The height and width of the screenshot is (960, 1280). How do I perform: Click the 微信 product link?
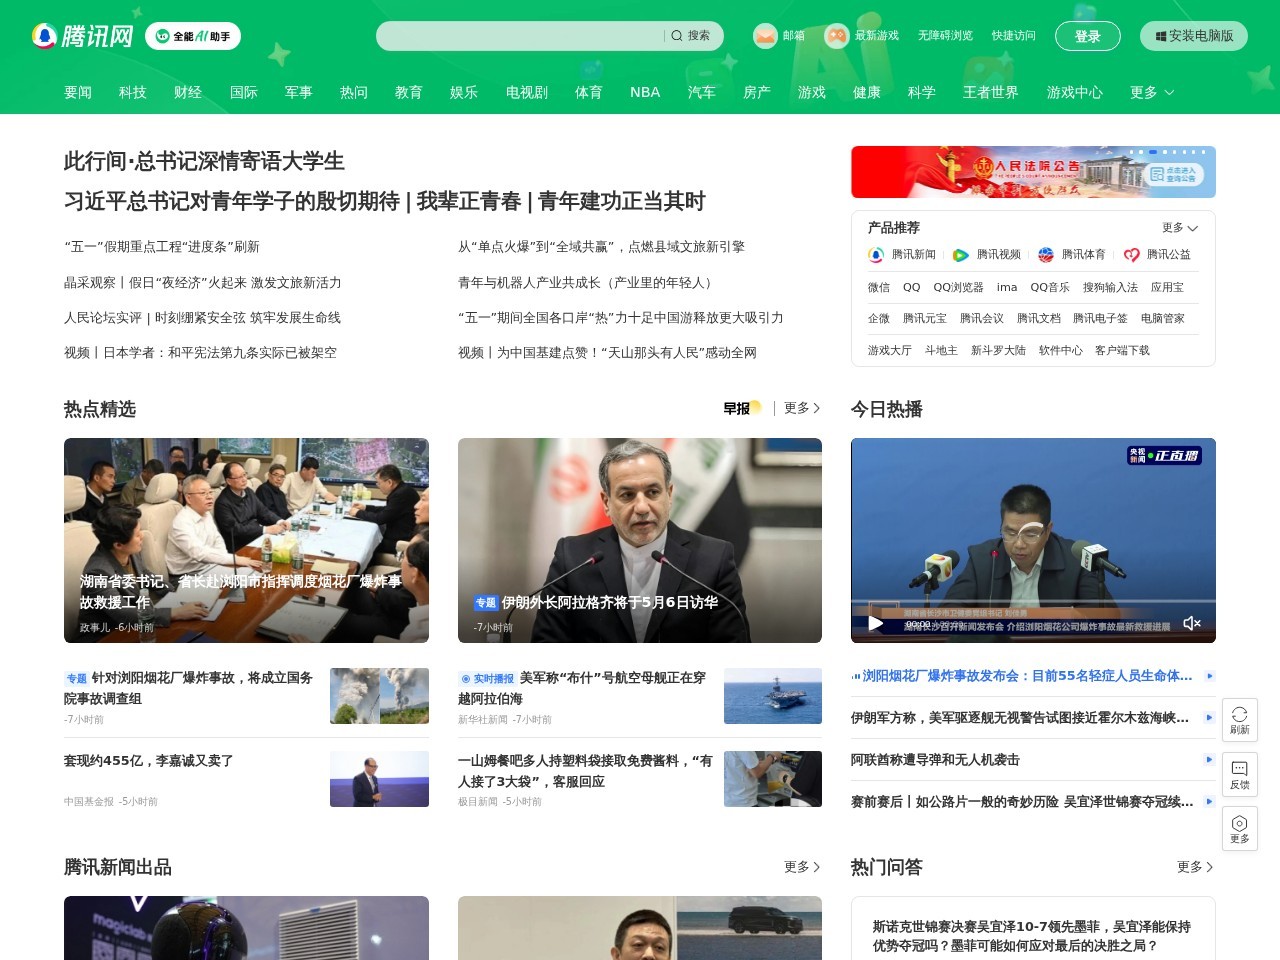(x=879, y=287)
